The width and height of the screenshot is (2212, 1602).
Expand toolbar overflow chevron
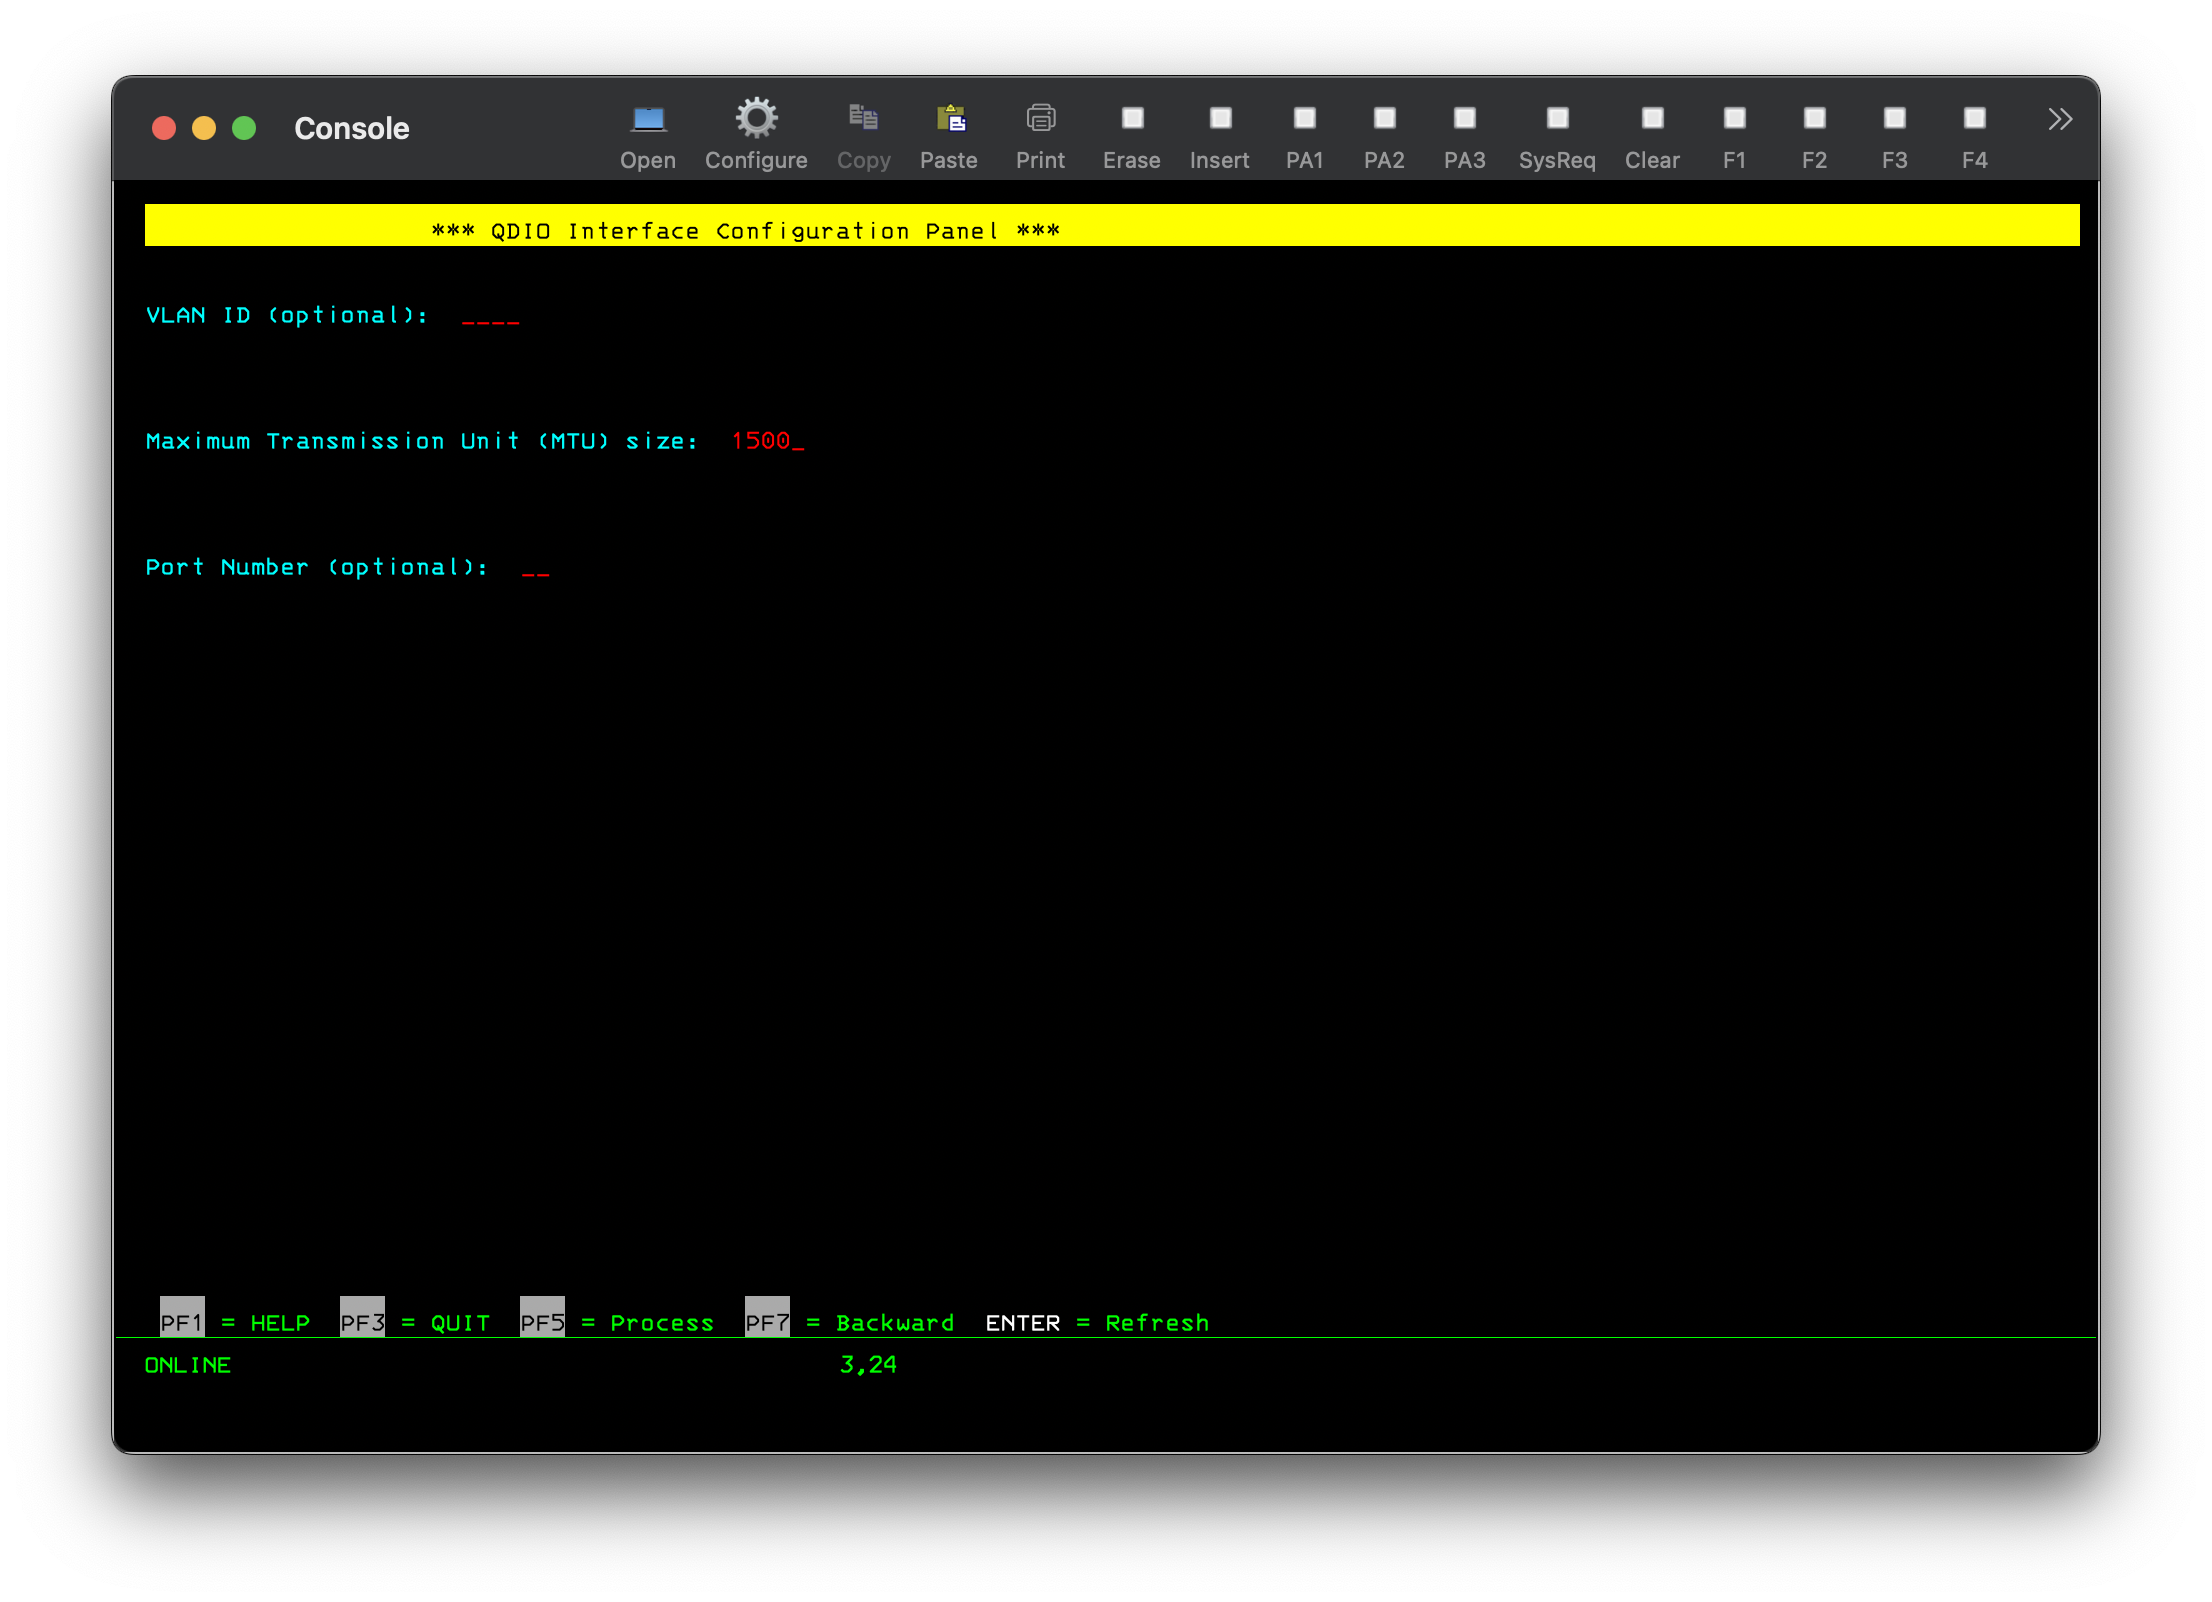click(2059, 119)
